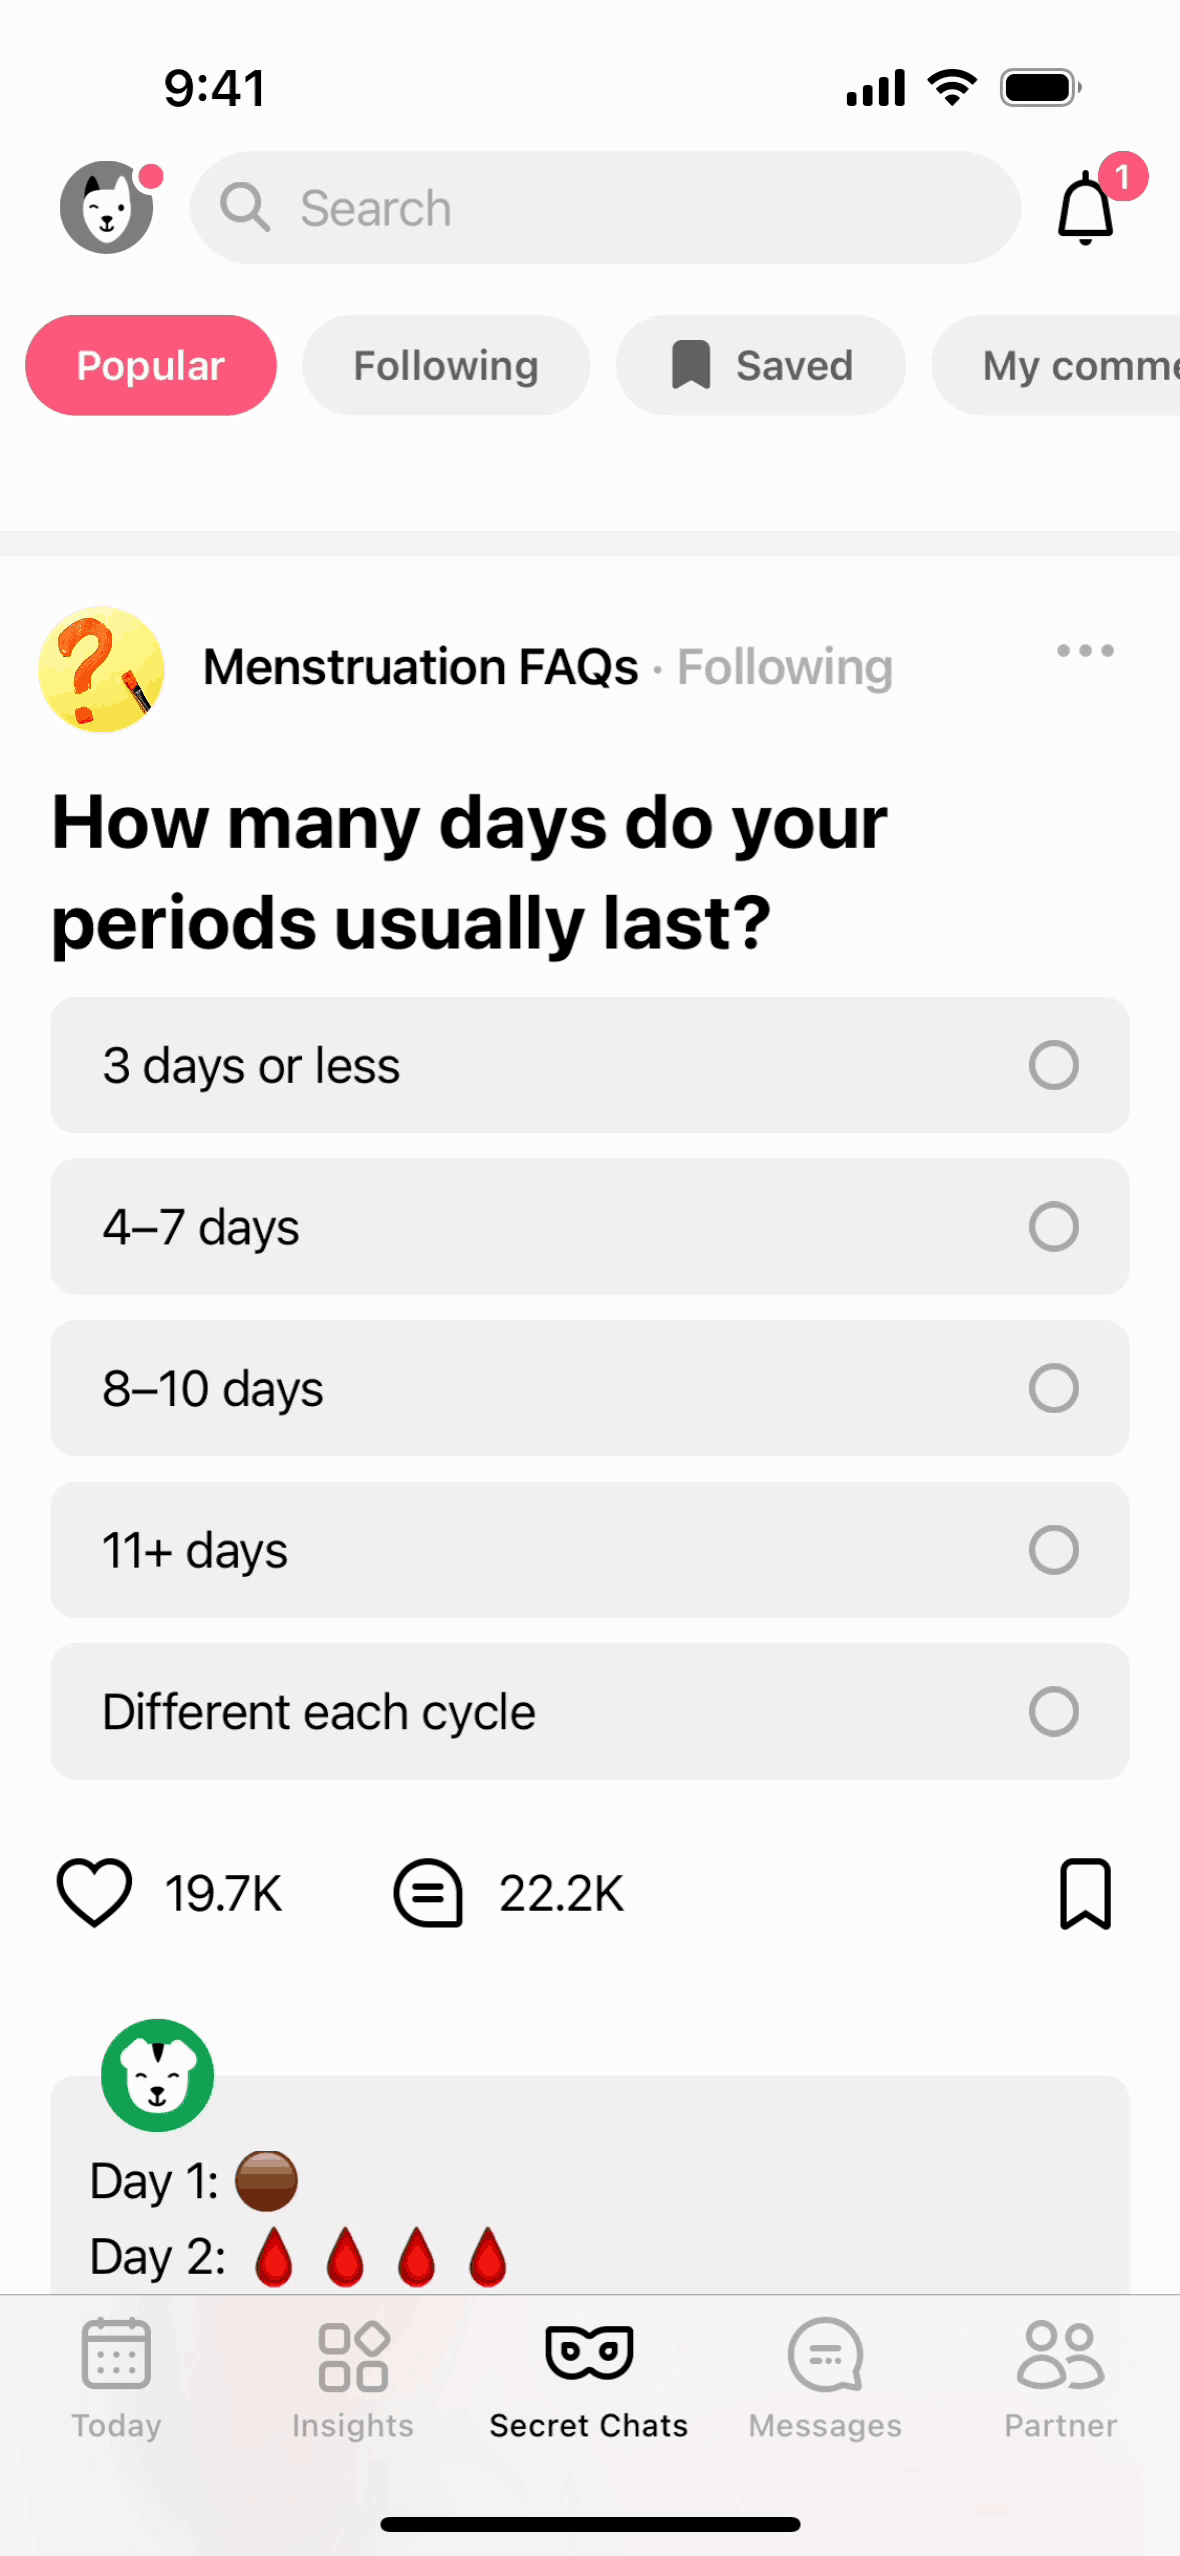This screenshot has width=1180, height=2556.
Task: Switch to the Following filter tab
Action: tap(446, 365)
